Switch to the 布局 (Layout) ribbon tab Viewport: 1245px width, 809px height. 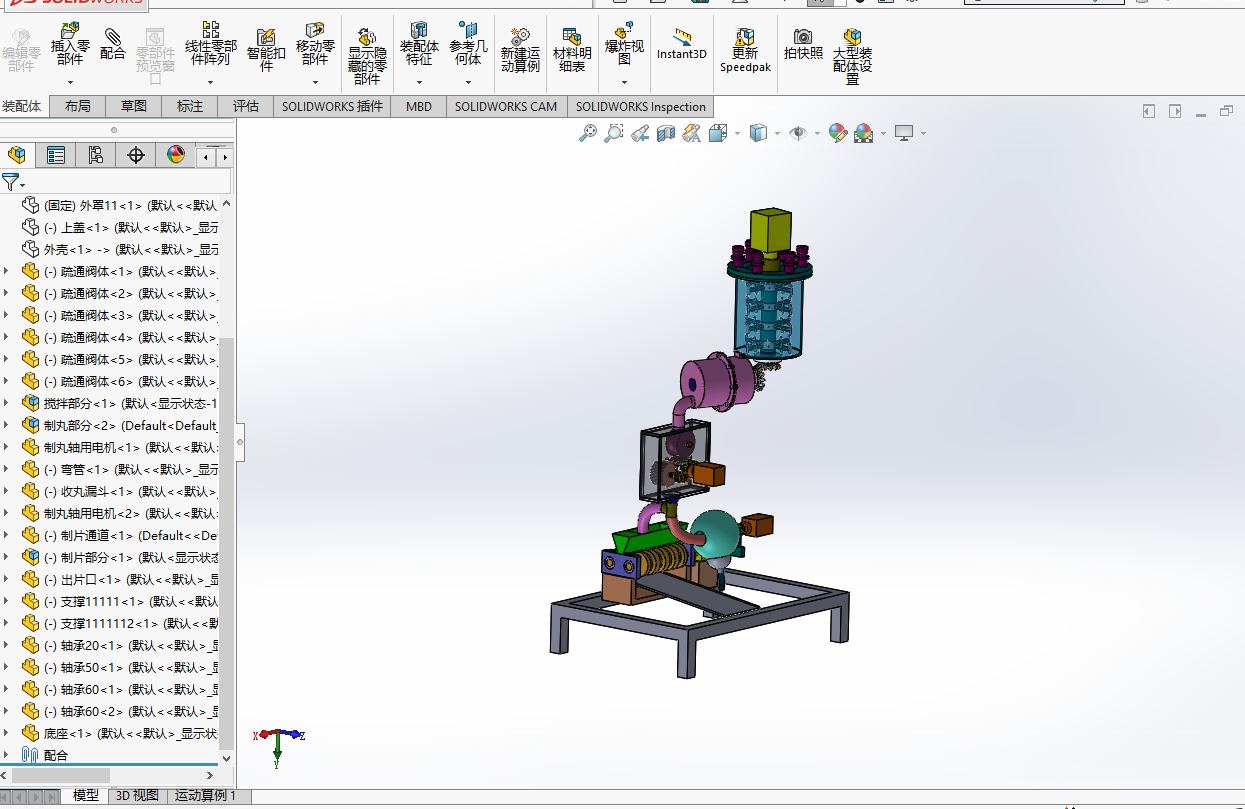[x=77, y=106]
